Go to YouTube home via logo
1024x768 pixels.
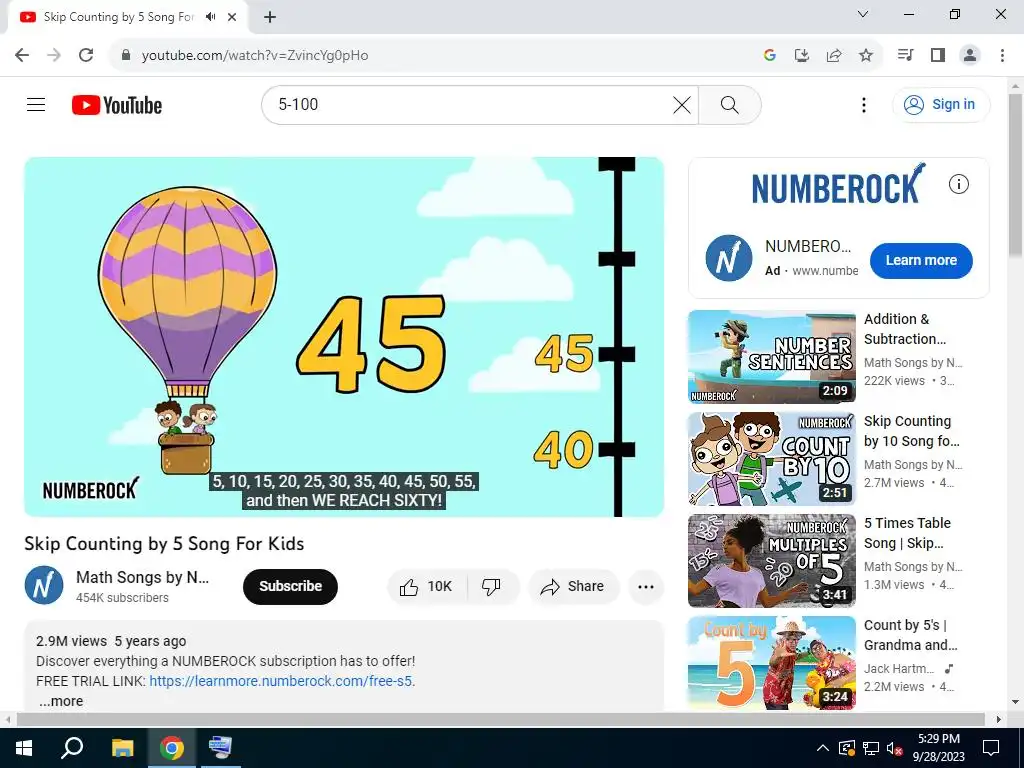117,105
